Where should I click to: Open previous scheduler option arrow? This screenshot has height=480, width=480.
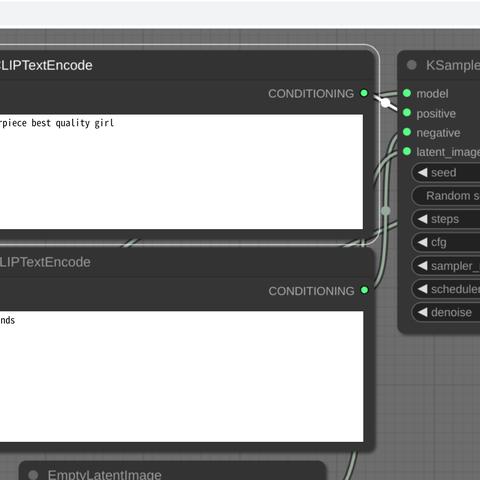click(x=423, y=289)
